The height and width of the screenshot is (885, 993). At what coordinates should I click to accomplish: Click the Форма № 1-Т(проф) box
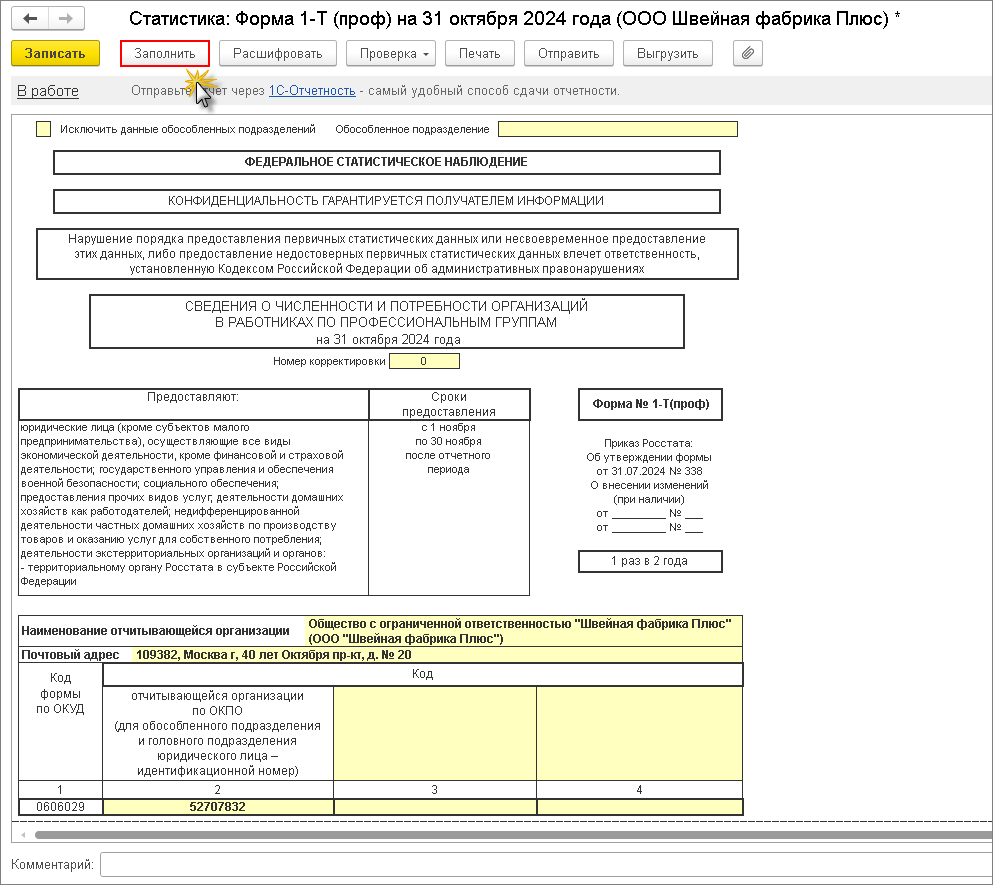click(650, 404)
